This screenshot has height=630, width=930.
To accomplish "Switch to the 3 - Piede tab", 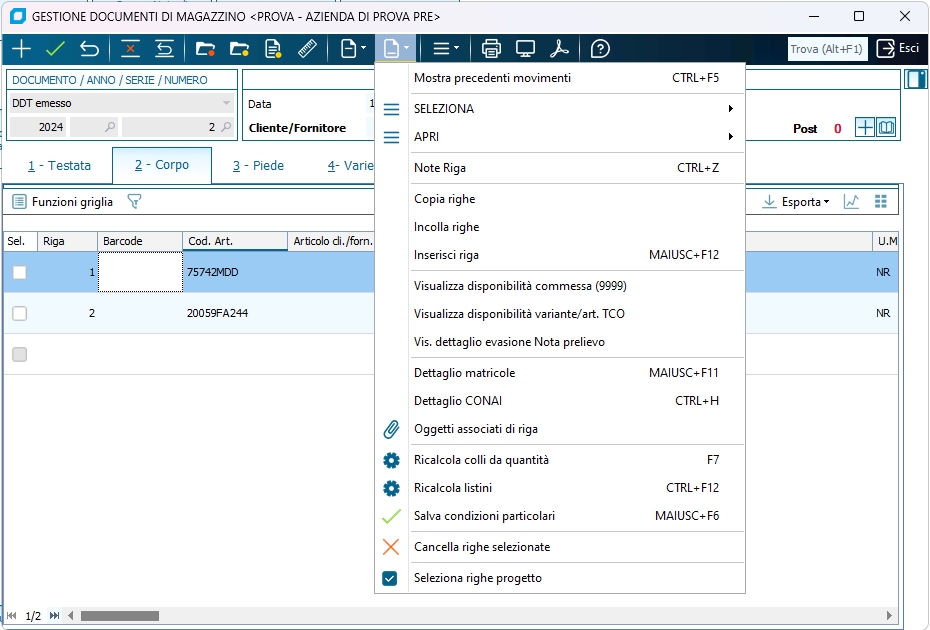I will 258,166.
